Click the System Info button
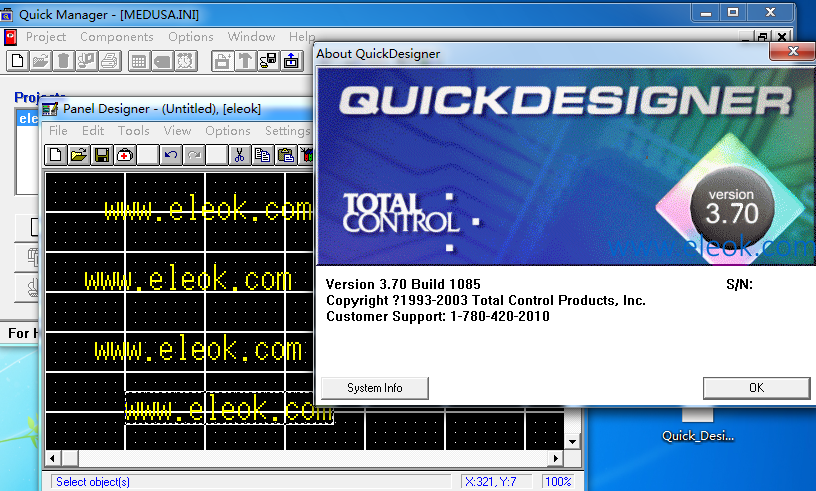Image resolution: width=816 pixels, height=491 pixels. pos(375,388)
